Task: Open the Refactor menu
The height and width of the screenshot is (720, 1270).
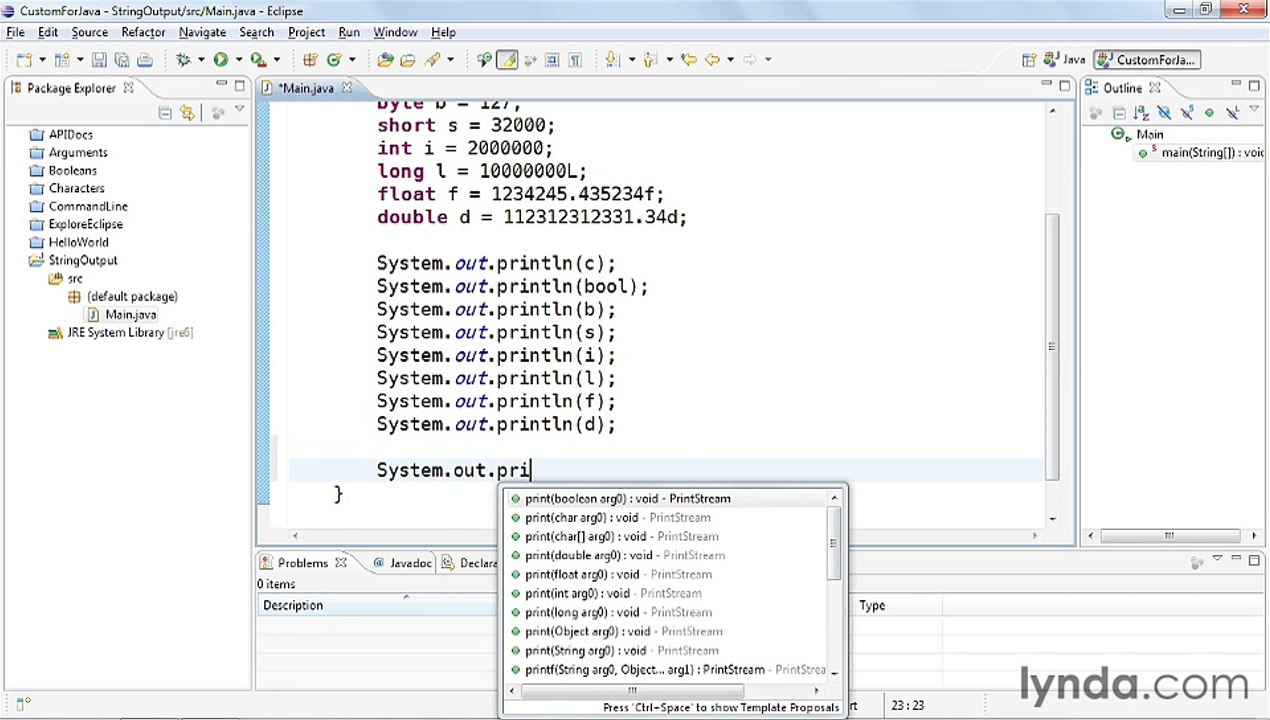Action: [143, 32]
